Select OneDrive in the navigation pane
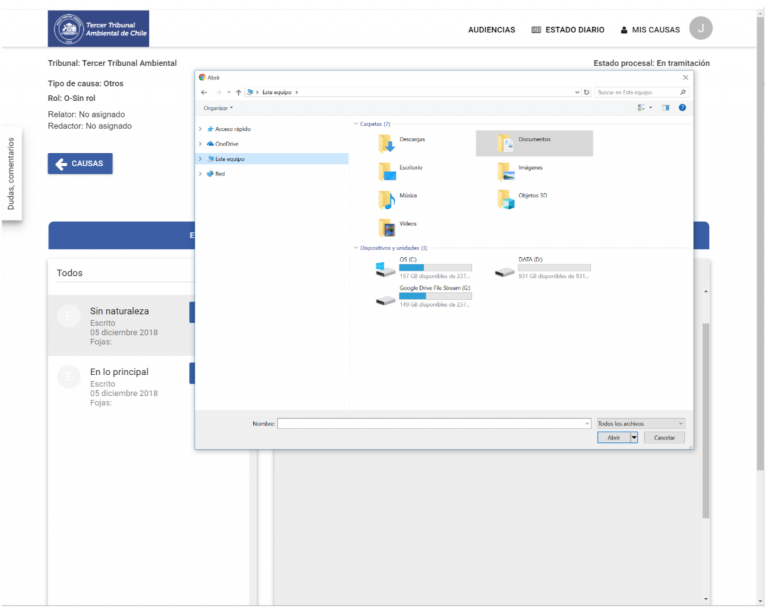 point(226,144)
